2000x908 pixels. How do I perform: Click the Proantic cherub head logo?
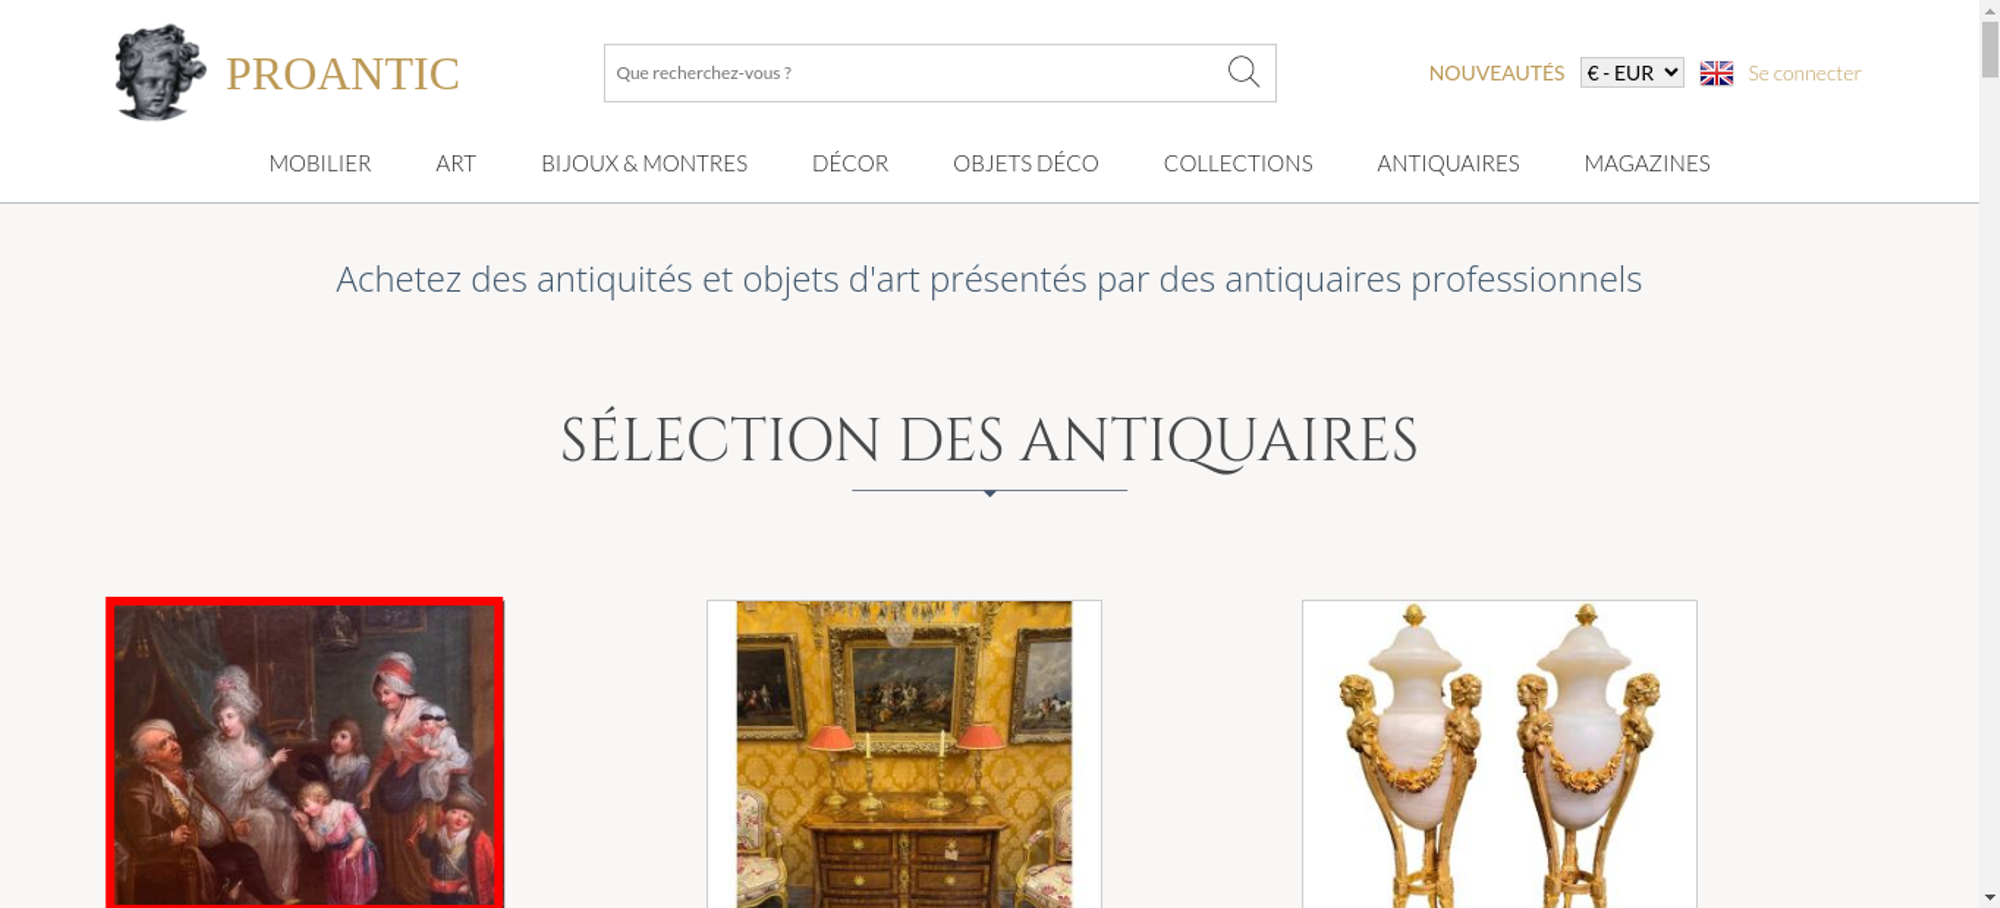(x=159, y=72)
